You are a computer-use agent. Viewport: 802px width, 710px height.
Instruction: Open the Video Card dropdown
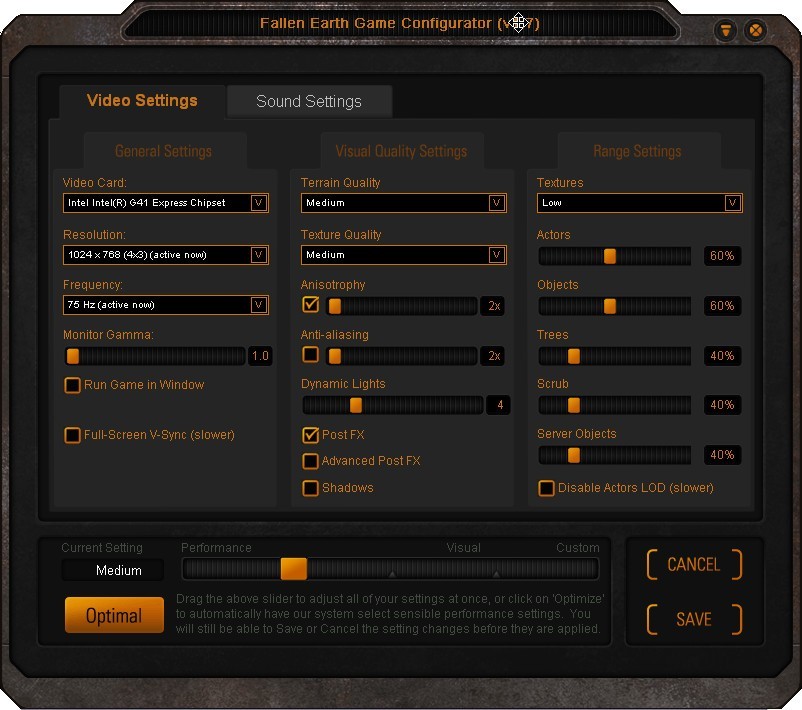pos(166,203)
